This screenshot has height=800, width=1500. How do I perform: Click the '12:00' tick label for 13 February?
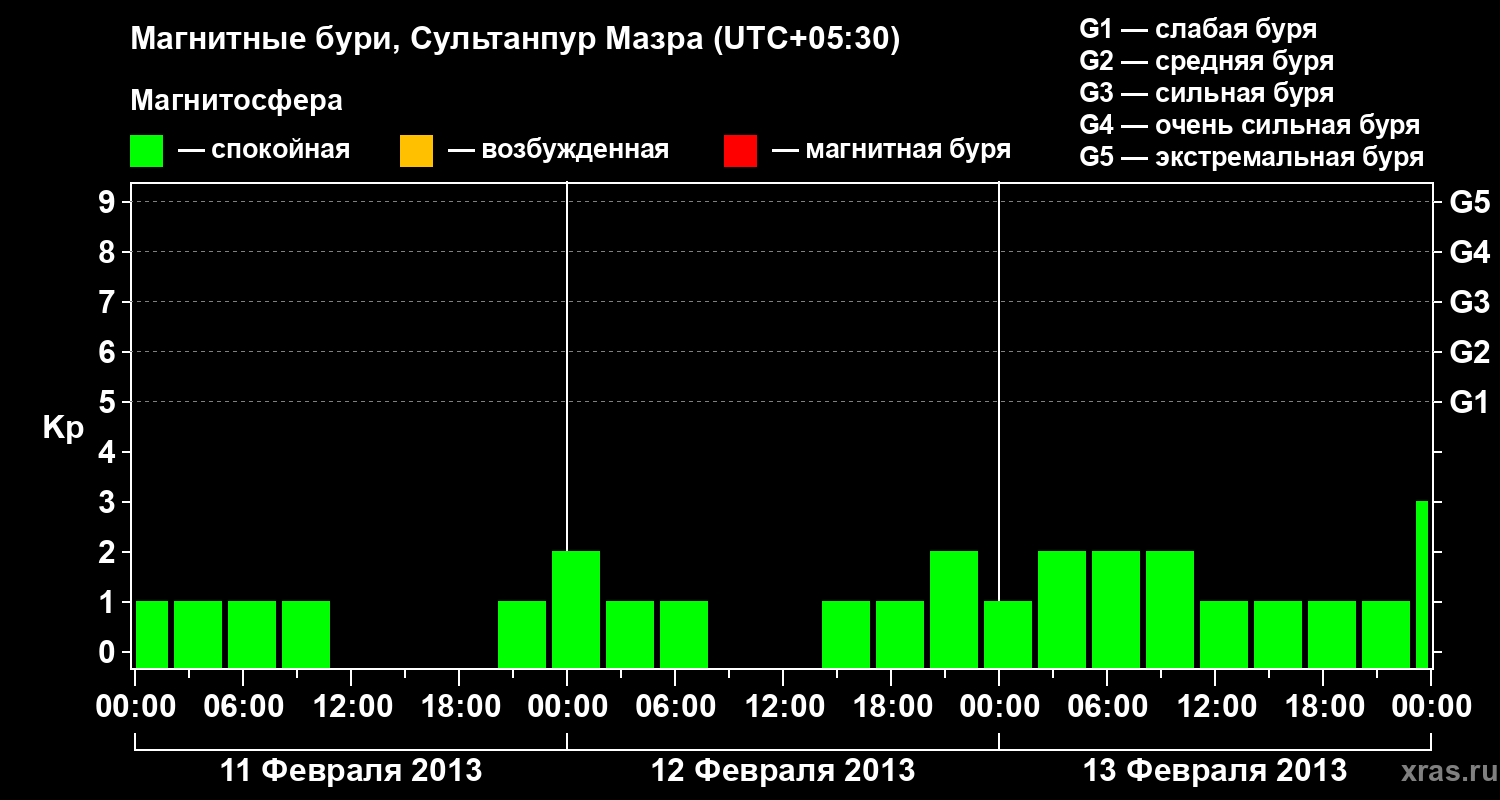1215,706
